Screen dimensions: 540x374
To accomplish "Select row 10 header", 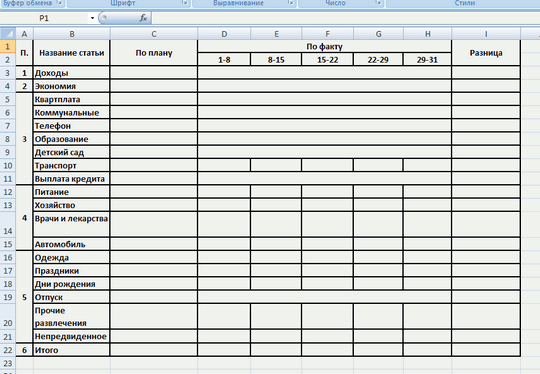I will point(8,166).
